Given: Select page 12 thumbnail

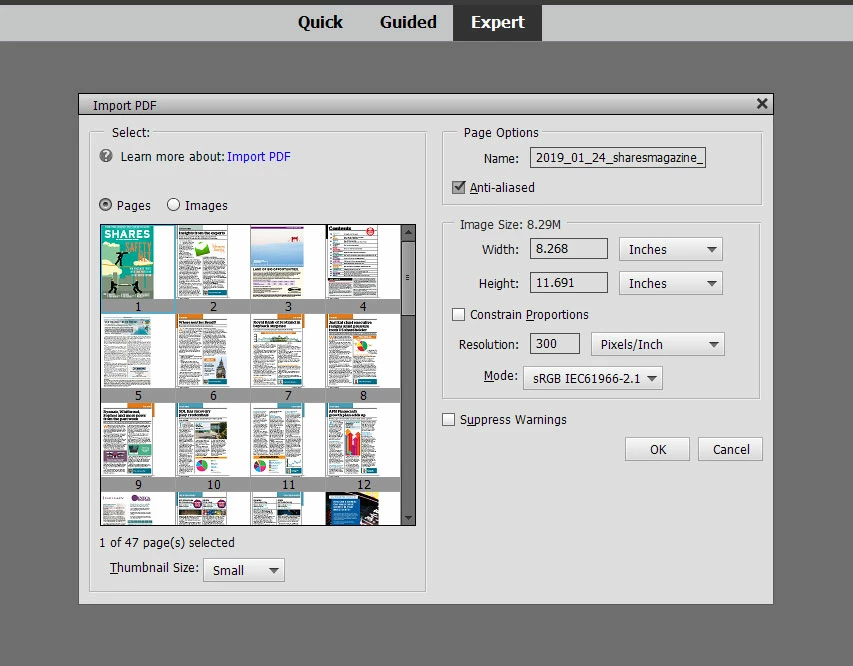Looking at the screenshot, I should coord(363,447).
